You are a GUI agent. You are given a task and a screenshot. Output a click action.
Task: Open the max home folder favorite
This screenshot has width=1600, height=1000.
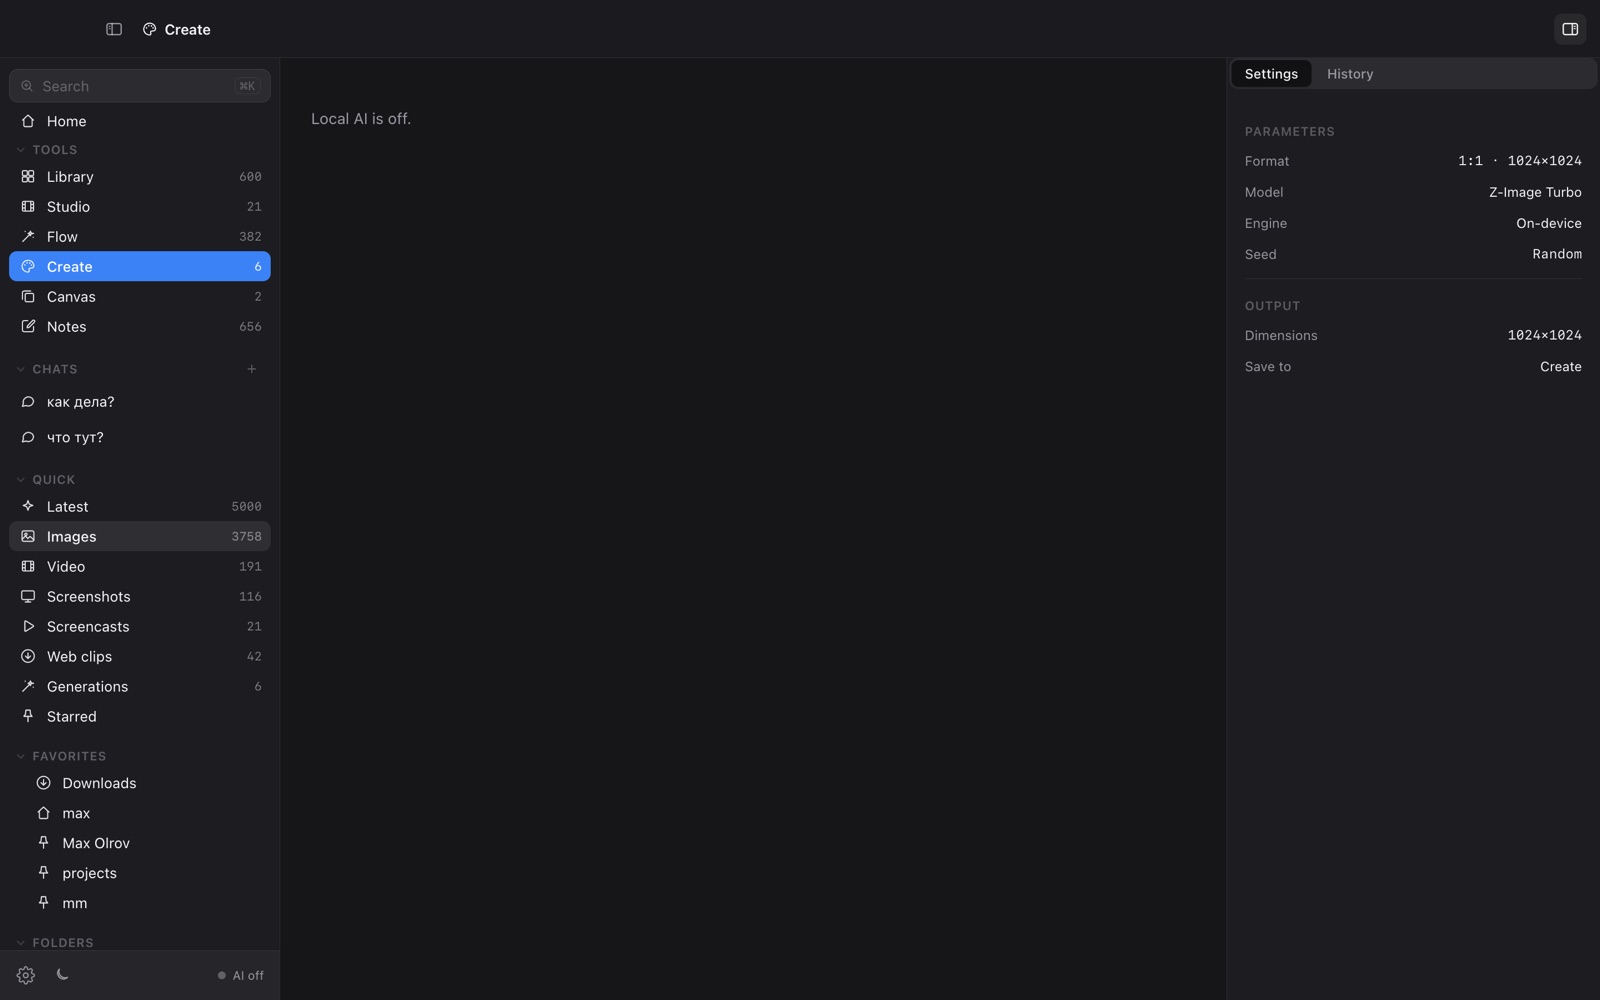[140, 813]
